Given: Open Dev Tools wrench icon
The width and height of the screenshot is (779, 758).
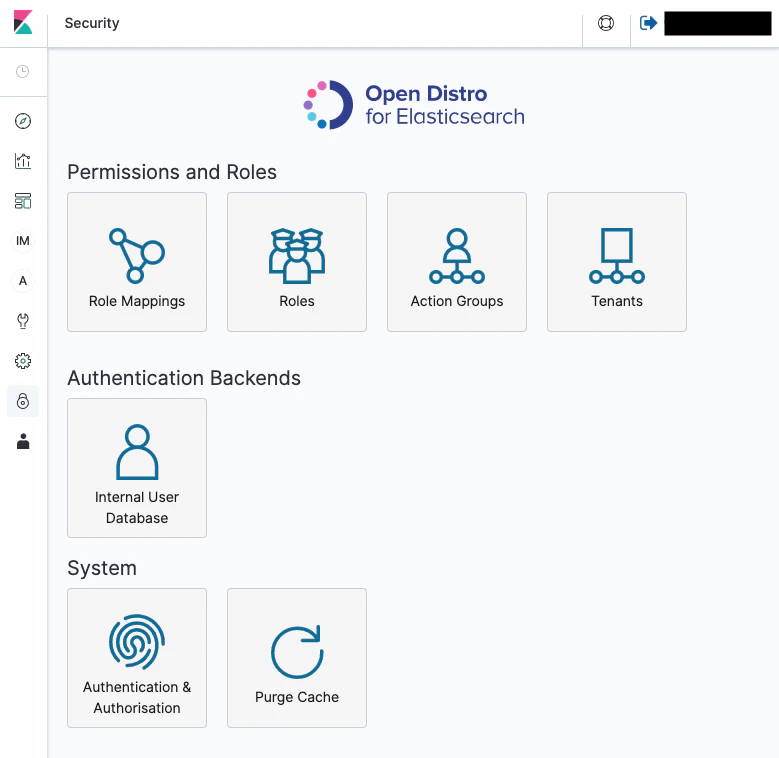Looking at the screenshot, I should 23,321.
